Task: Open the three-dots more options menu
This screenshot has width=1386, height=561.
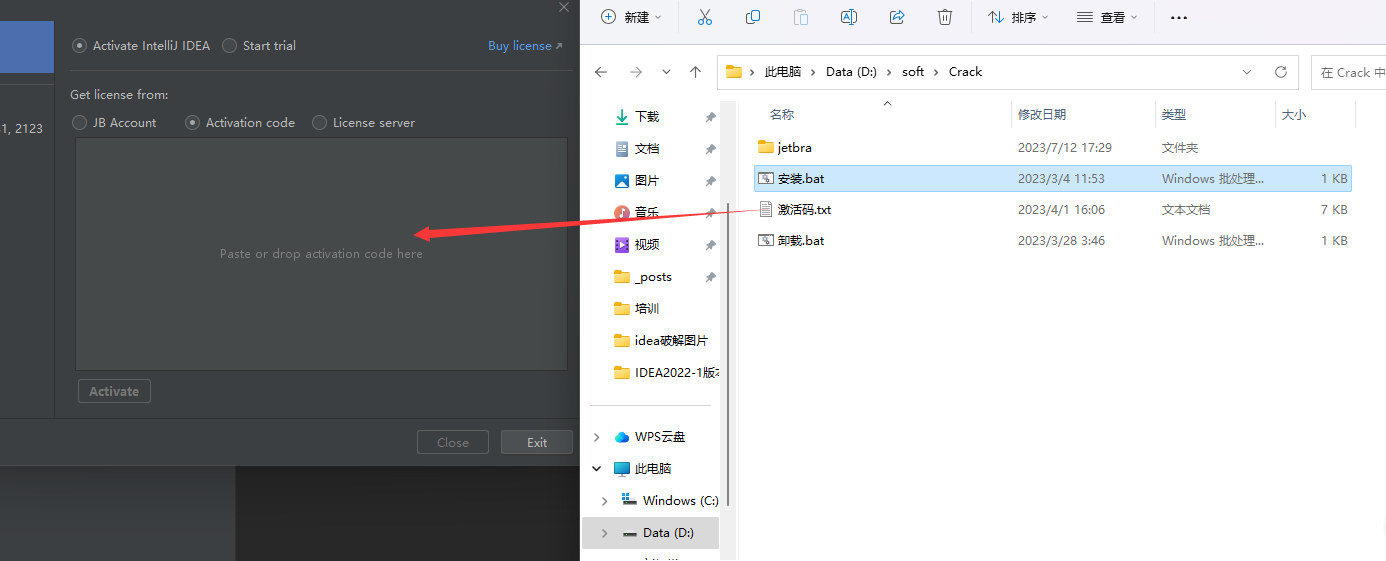Action: (x=1179, y=17)
